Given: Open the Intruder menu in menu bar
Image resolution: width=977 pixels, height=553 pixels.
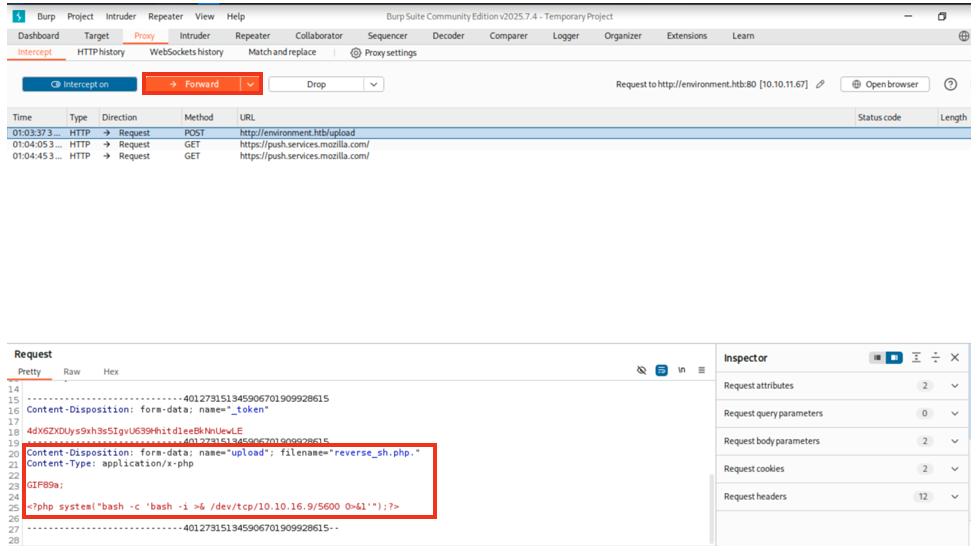Looking at the screenshot, I should tap(121, 17).
